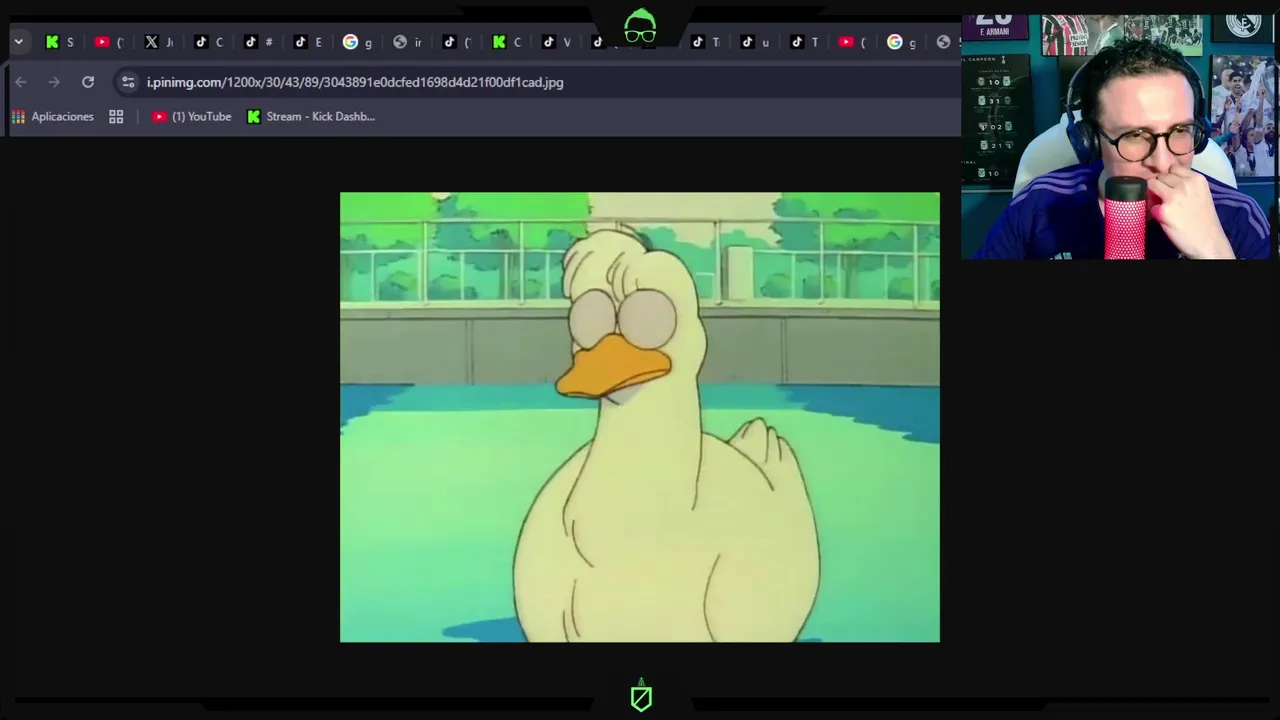Switch to the TikTok tab labeled V
Screen dimensions: 1280x720
click(x=556, y=42)
